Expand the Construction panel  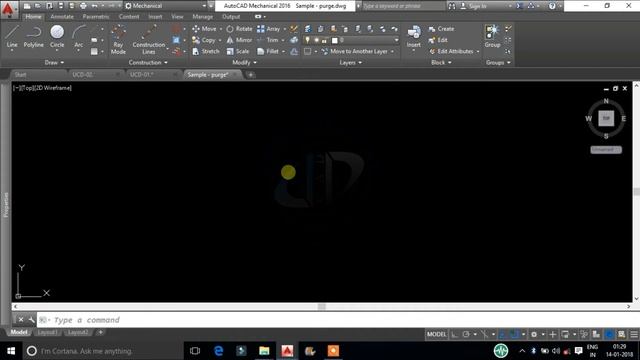pyautogui.click(x=148, y=62)
